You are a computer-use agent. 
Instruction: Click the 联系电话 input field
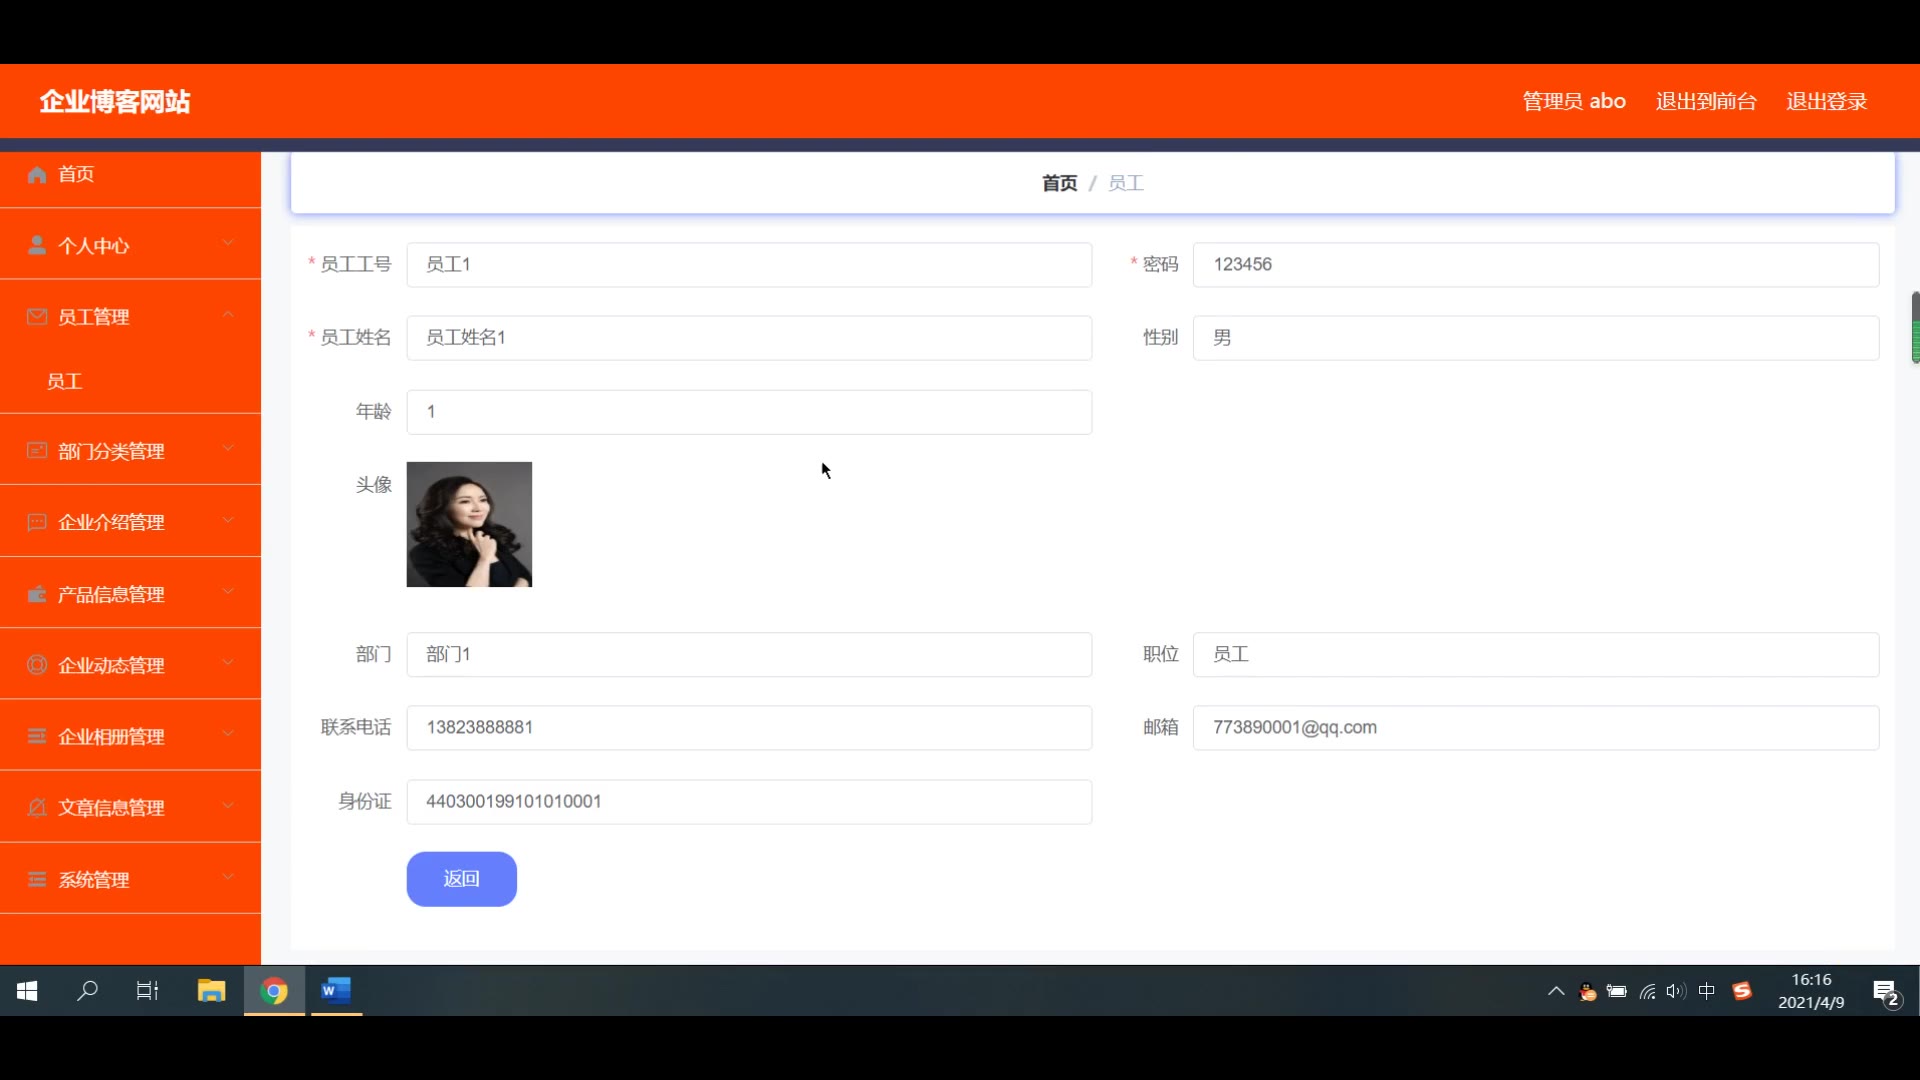point(748,728)
